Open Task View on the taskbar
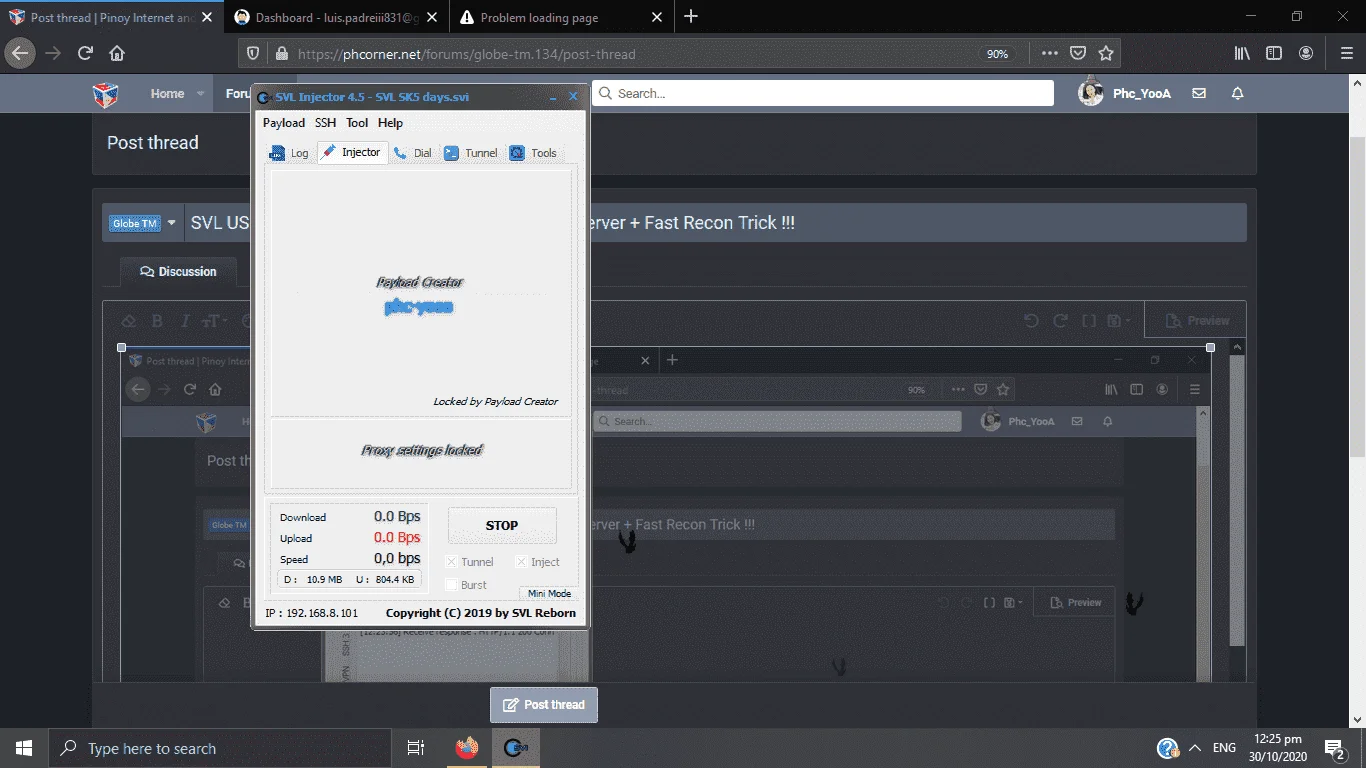This screenshot has height=768, width=1366. click(416, 748)
